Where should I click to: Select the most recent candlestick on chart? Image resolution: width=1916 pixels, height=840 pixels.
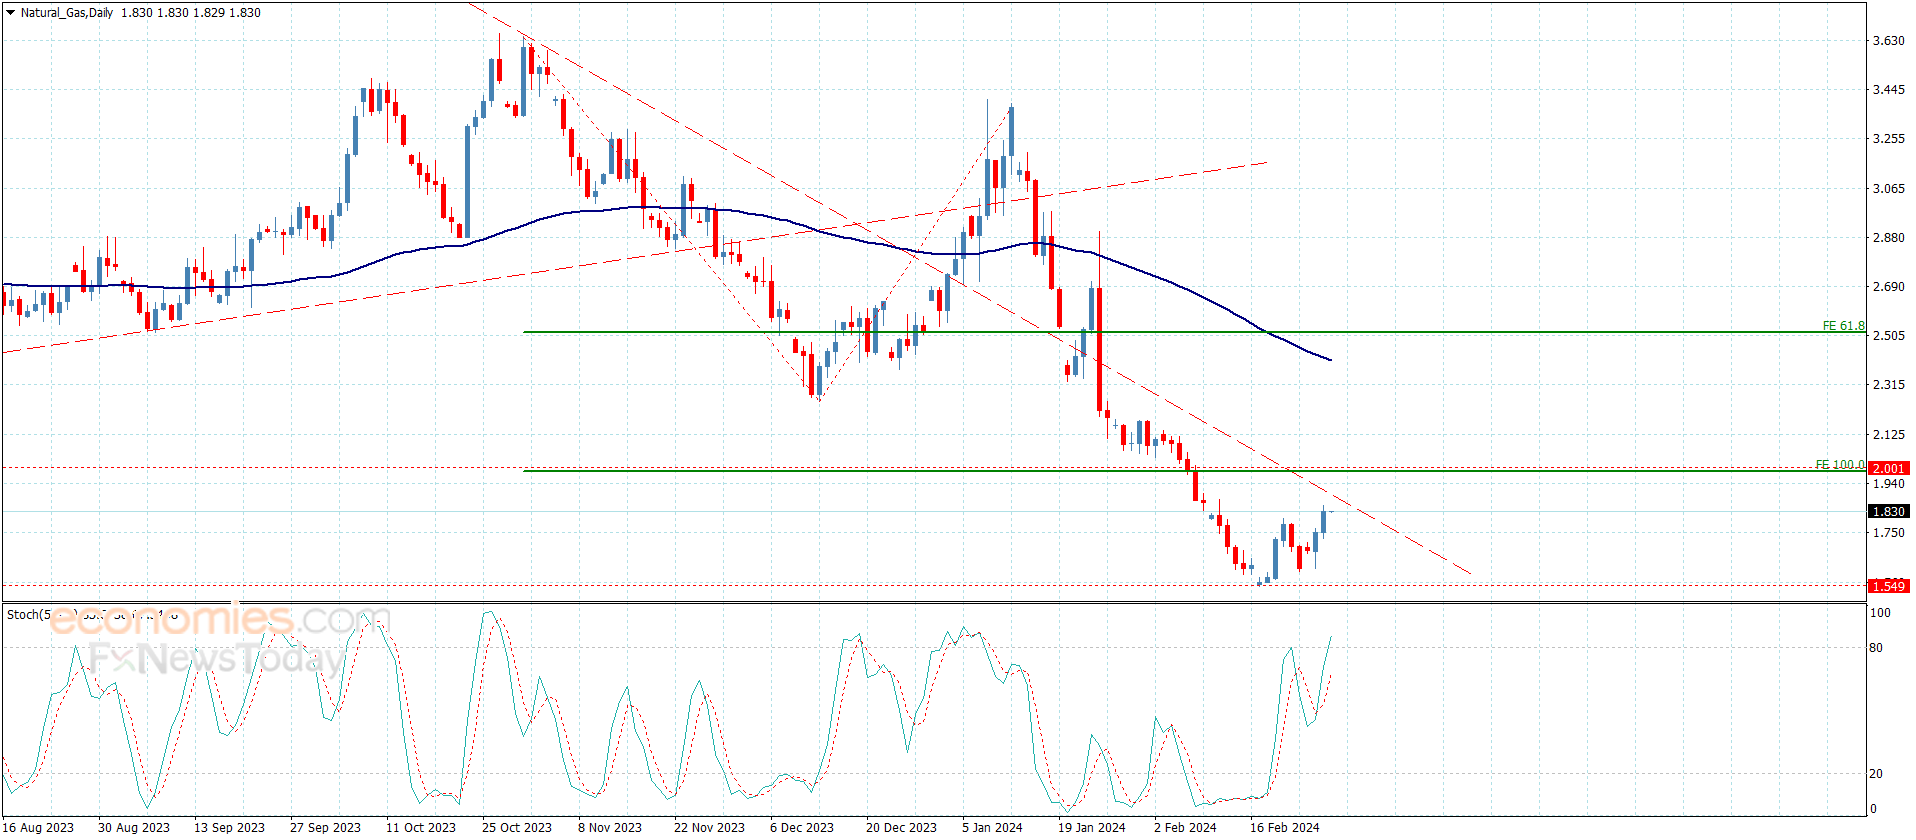click(1323, 521)
